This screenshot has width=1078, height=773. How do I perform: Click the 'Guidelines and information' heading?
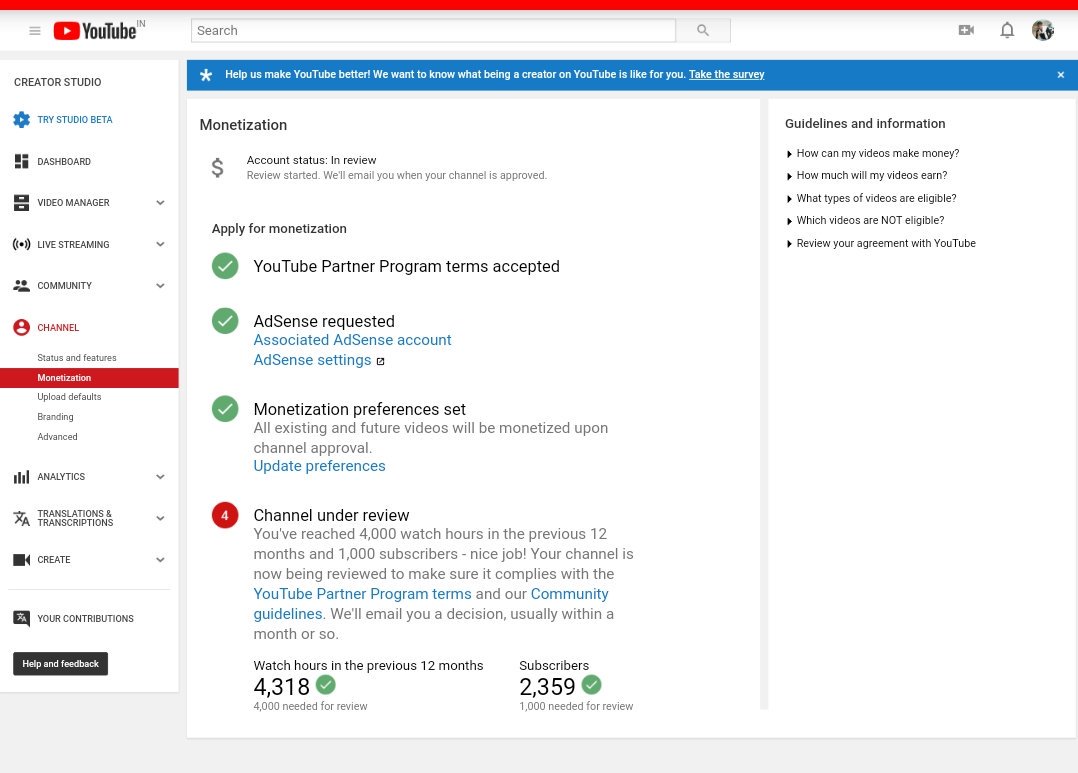(865, 124)
